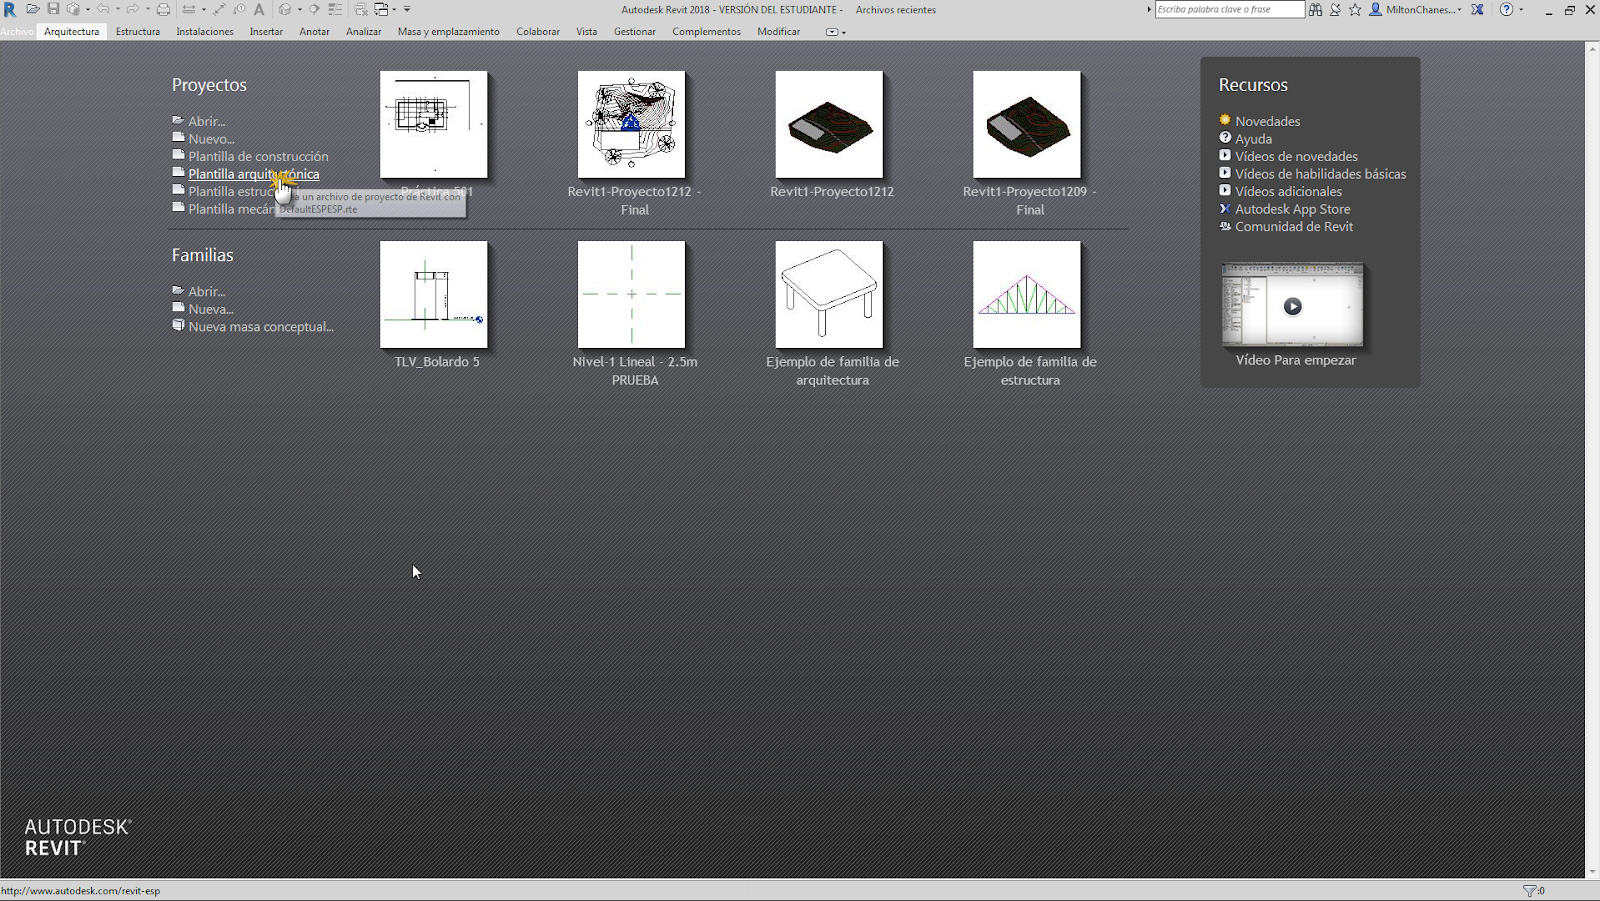This screenshot has height=901, width=1600.
Task: Toggle the Thin lines icon
Action: click(x=335, y=9)
